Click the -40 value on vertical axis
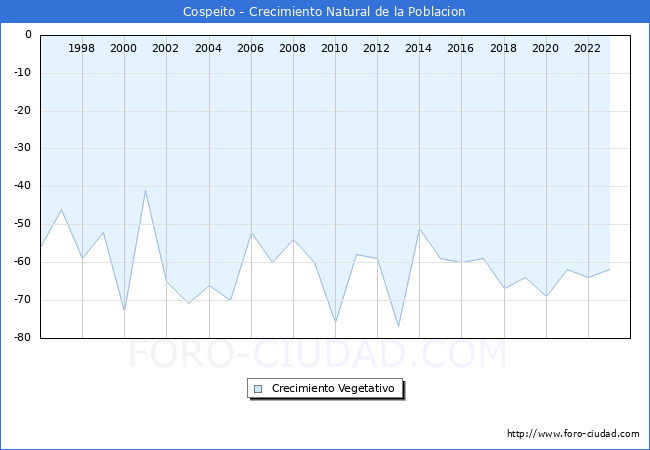650x450 pixels. point(21,186)
